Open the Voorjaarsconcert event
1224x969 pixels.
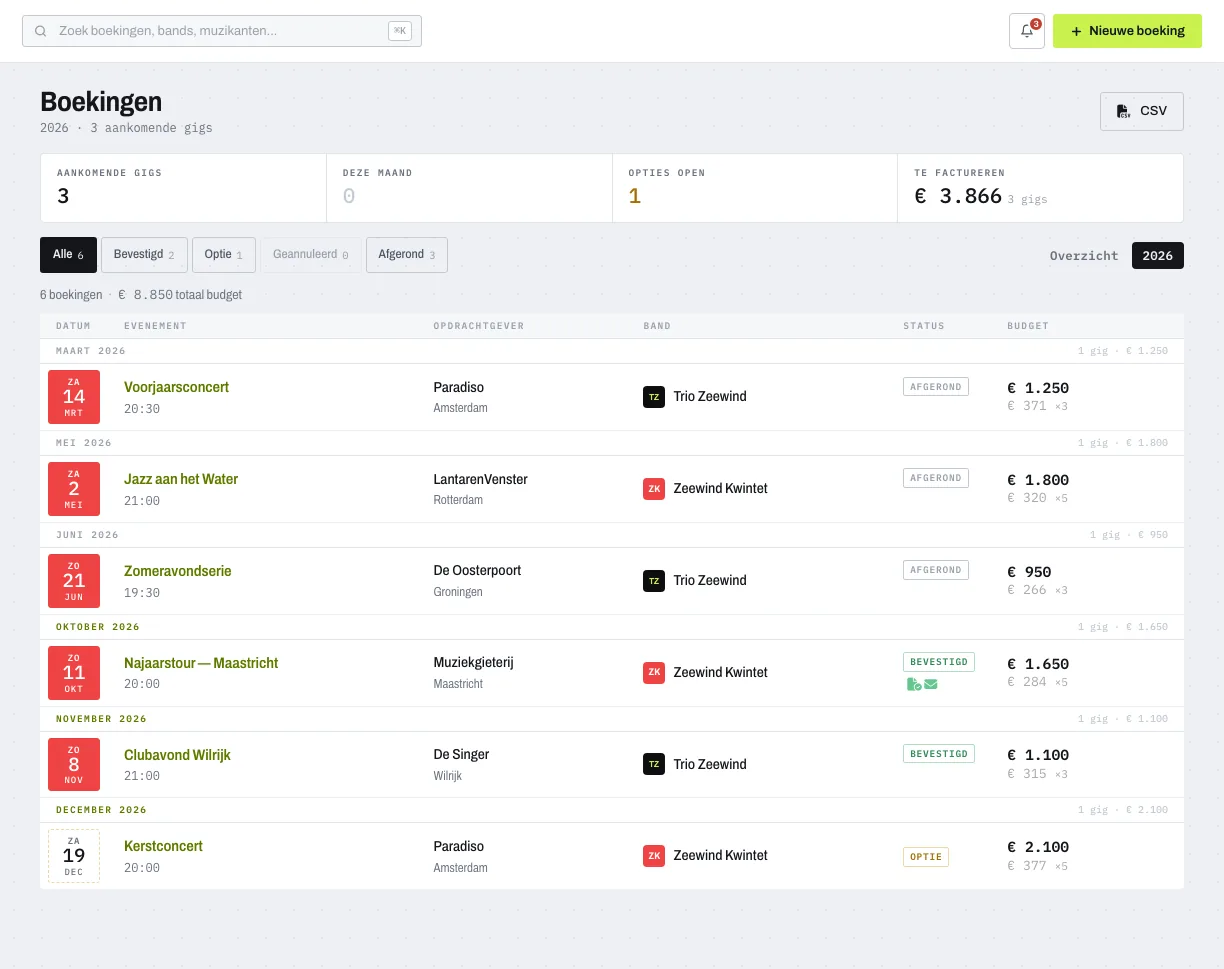(x=177, y=387)
